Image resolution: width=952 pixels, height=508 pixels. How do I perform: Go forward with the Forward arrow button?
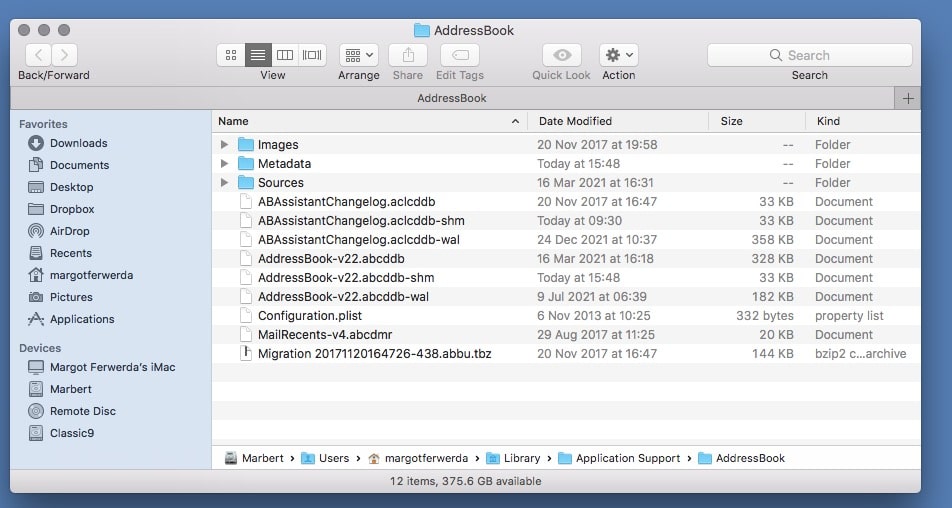coord(64,55)
